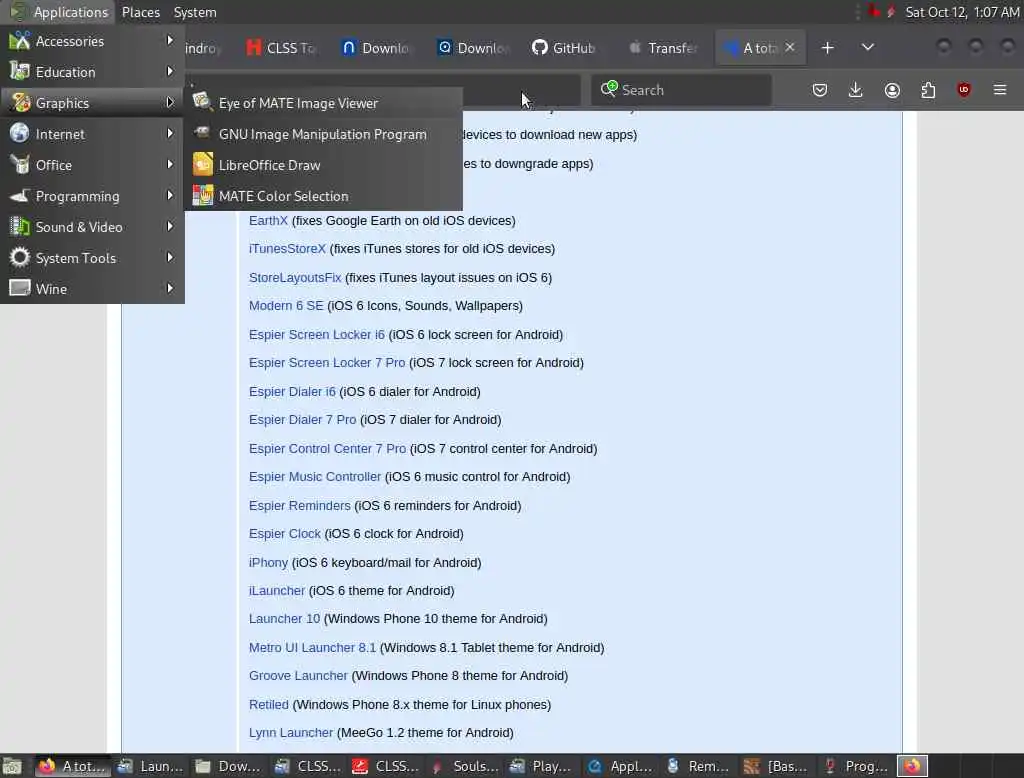1024x778 pixels.
Task: Open the iLauncher link
Action: coord(277,590)
